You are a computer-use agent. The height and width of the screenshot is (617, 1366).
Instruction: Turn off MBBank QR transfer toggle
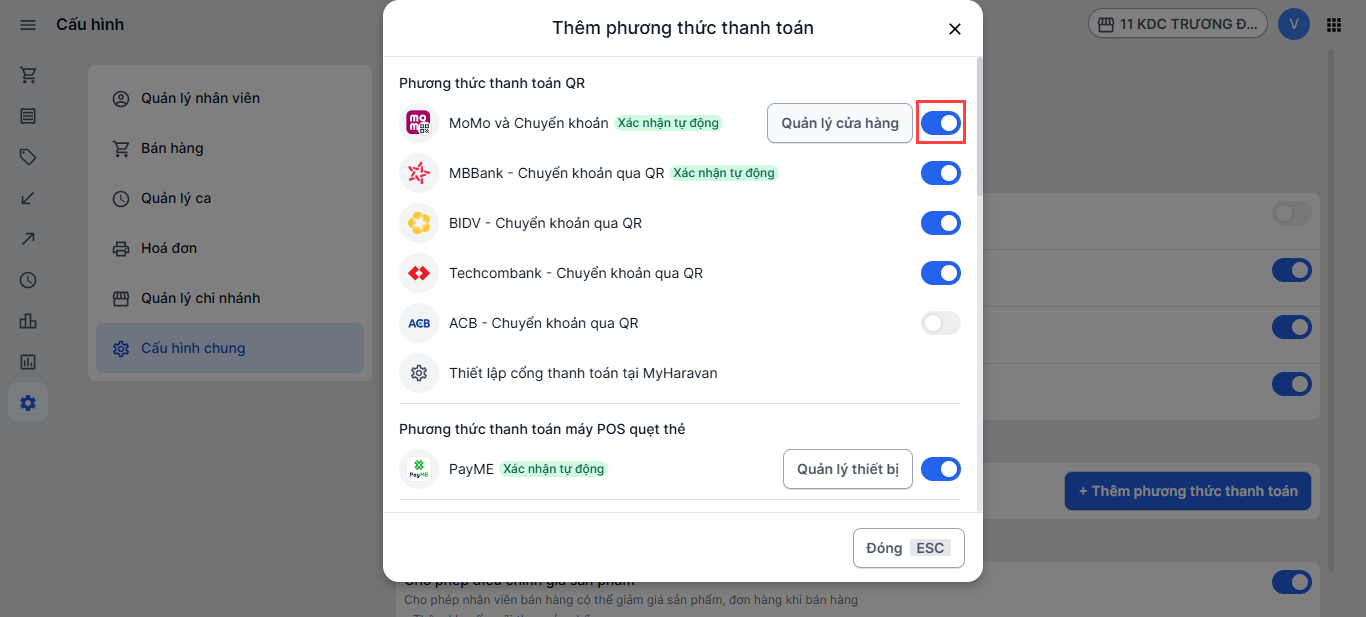pos(940,173)
